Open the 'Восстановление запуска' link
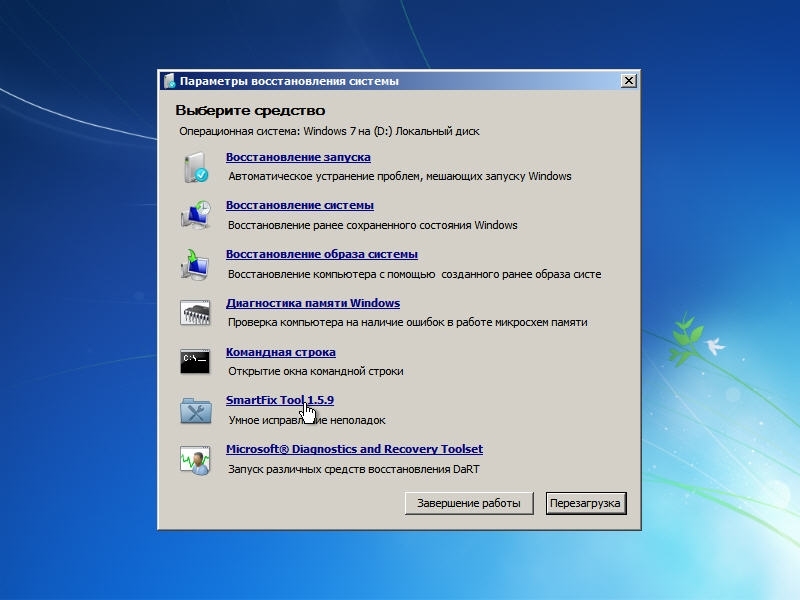800x600 pixels. click(298, 157)
